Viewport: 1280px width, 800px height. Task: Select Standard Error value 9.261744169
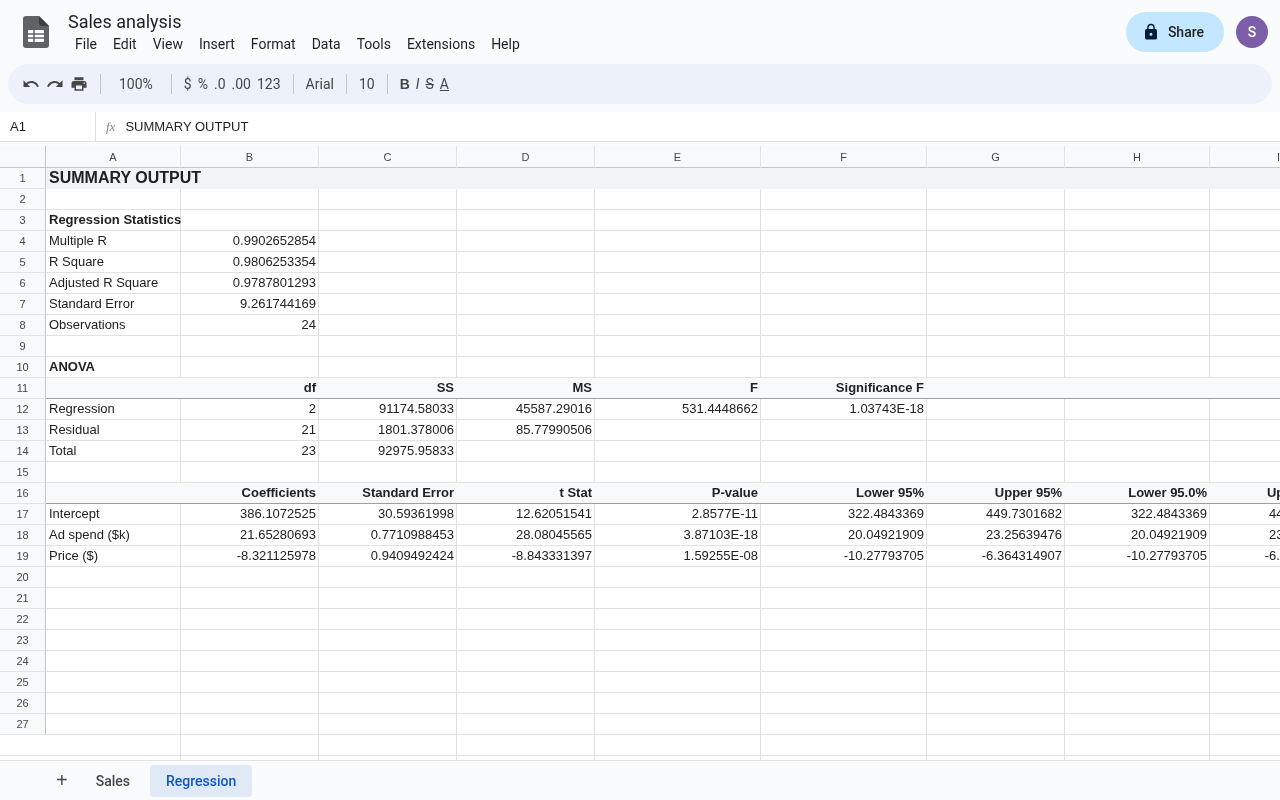pos(250,304)
